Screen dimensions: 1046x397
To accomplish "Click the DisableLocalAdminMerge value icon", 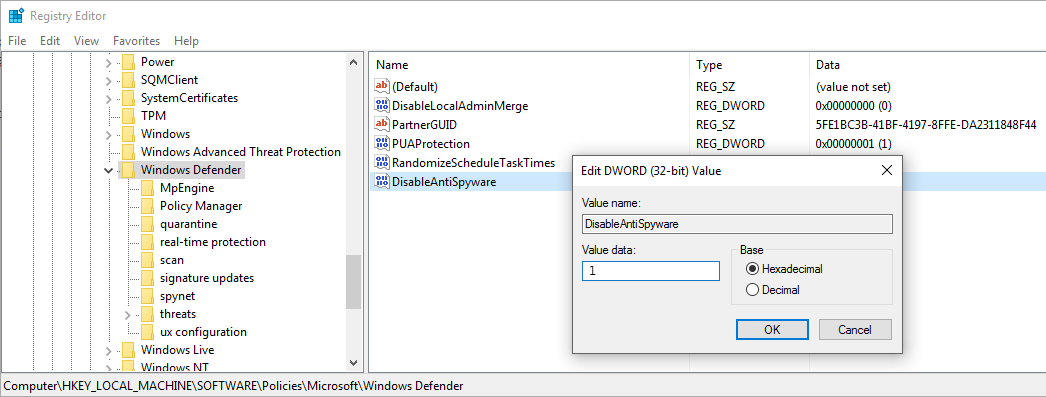I will (382, 105).
